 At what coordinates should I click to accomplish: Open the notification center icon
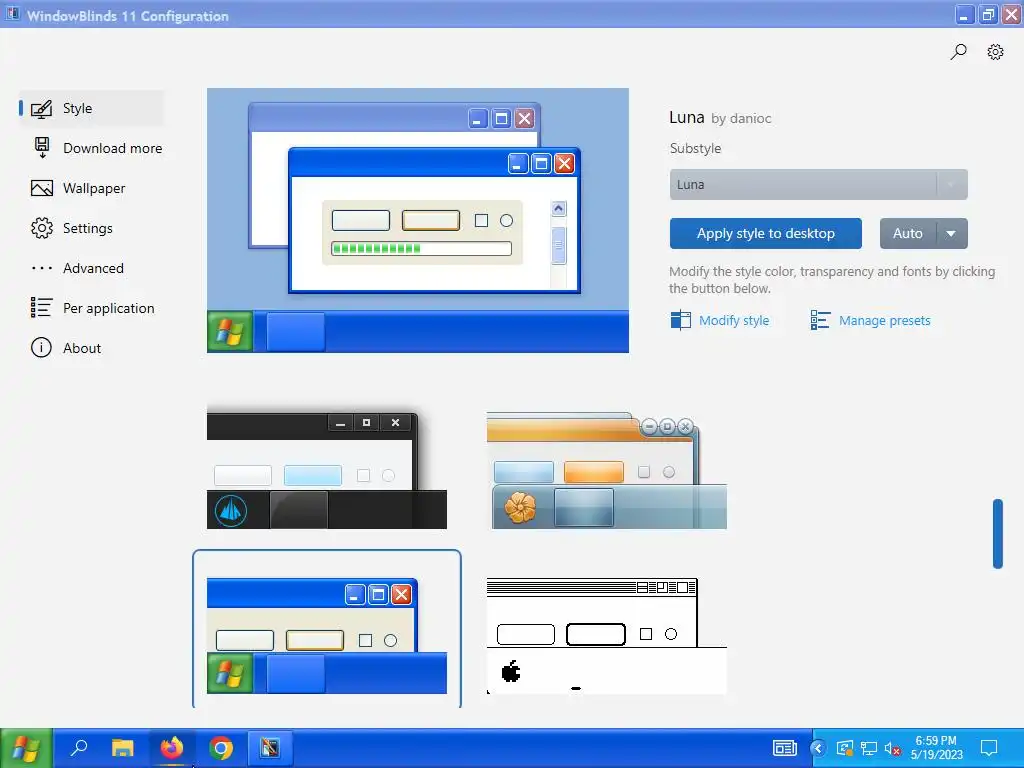pos(989,748)
